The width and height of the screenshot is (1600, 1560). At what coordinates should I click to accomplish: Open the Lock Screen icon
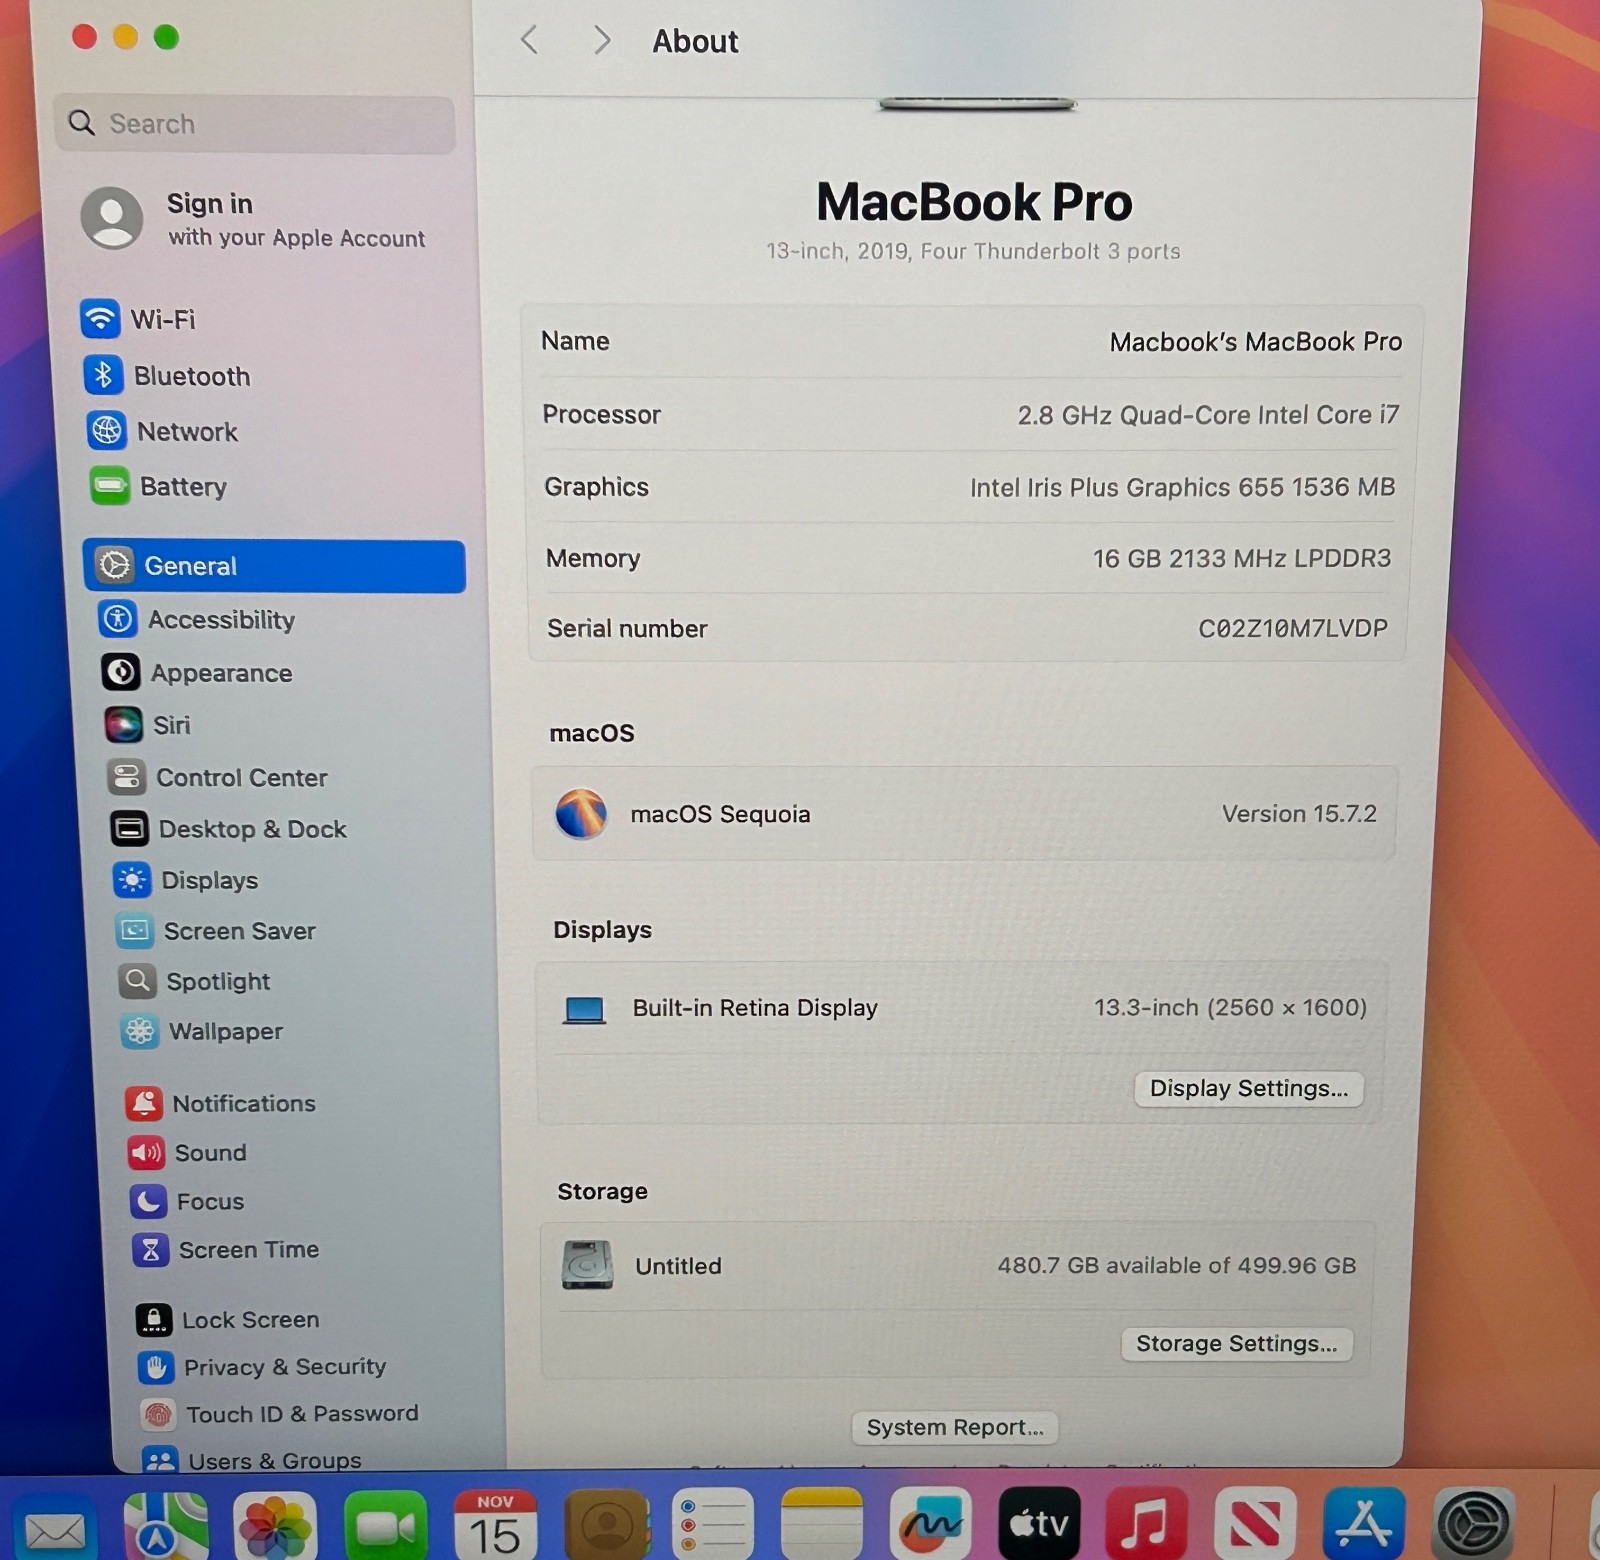[x=154, y=1320]
